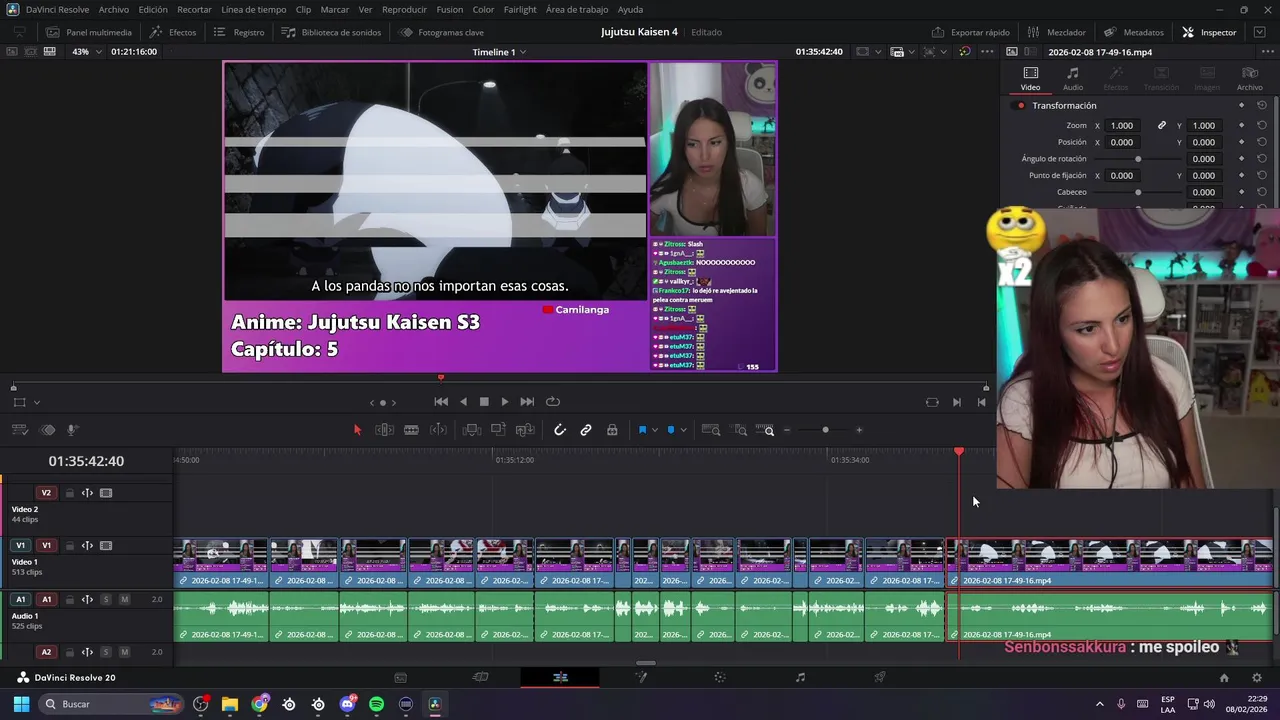Jump to first frame of timeline
The width and height of the screenshot is (1280, 720).
(x=441, y=402)
